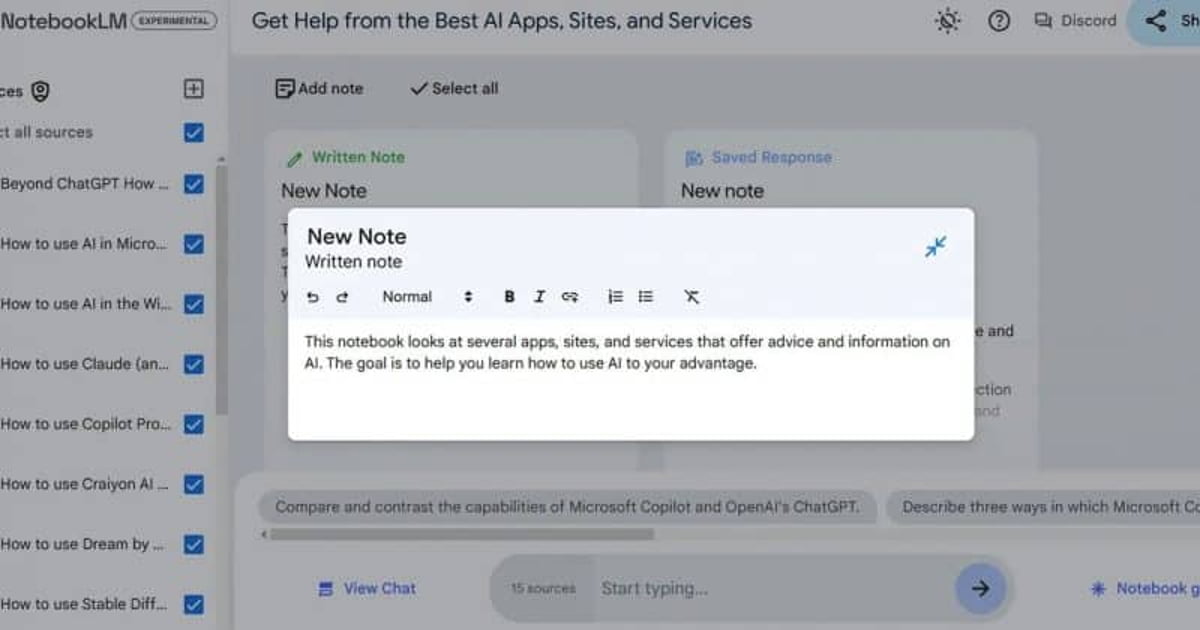The width and height of the screenshot is (1200, 630).
Task: Uncheck the How to use Dream by source
Action: (194, 544)
